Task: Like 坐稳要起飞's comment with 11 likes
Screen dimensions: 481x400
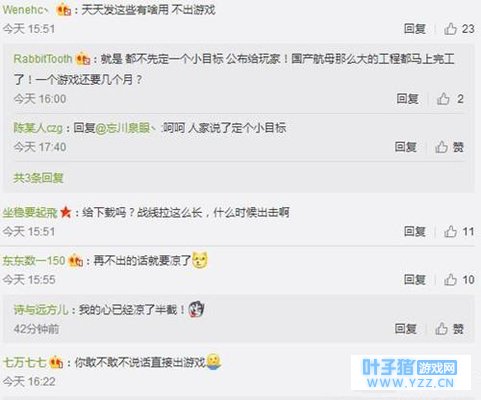Action: [450, 231]
